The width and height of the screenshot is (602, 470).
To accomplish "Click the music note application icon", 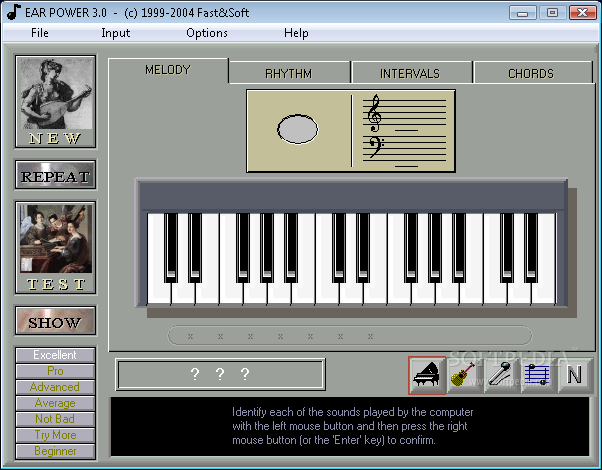I will click(13, 12).
